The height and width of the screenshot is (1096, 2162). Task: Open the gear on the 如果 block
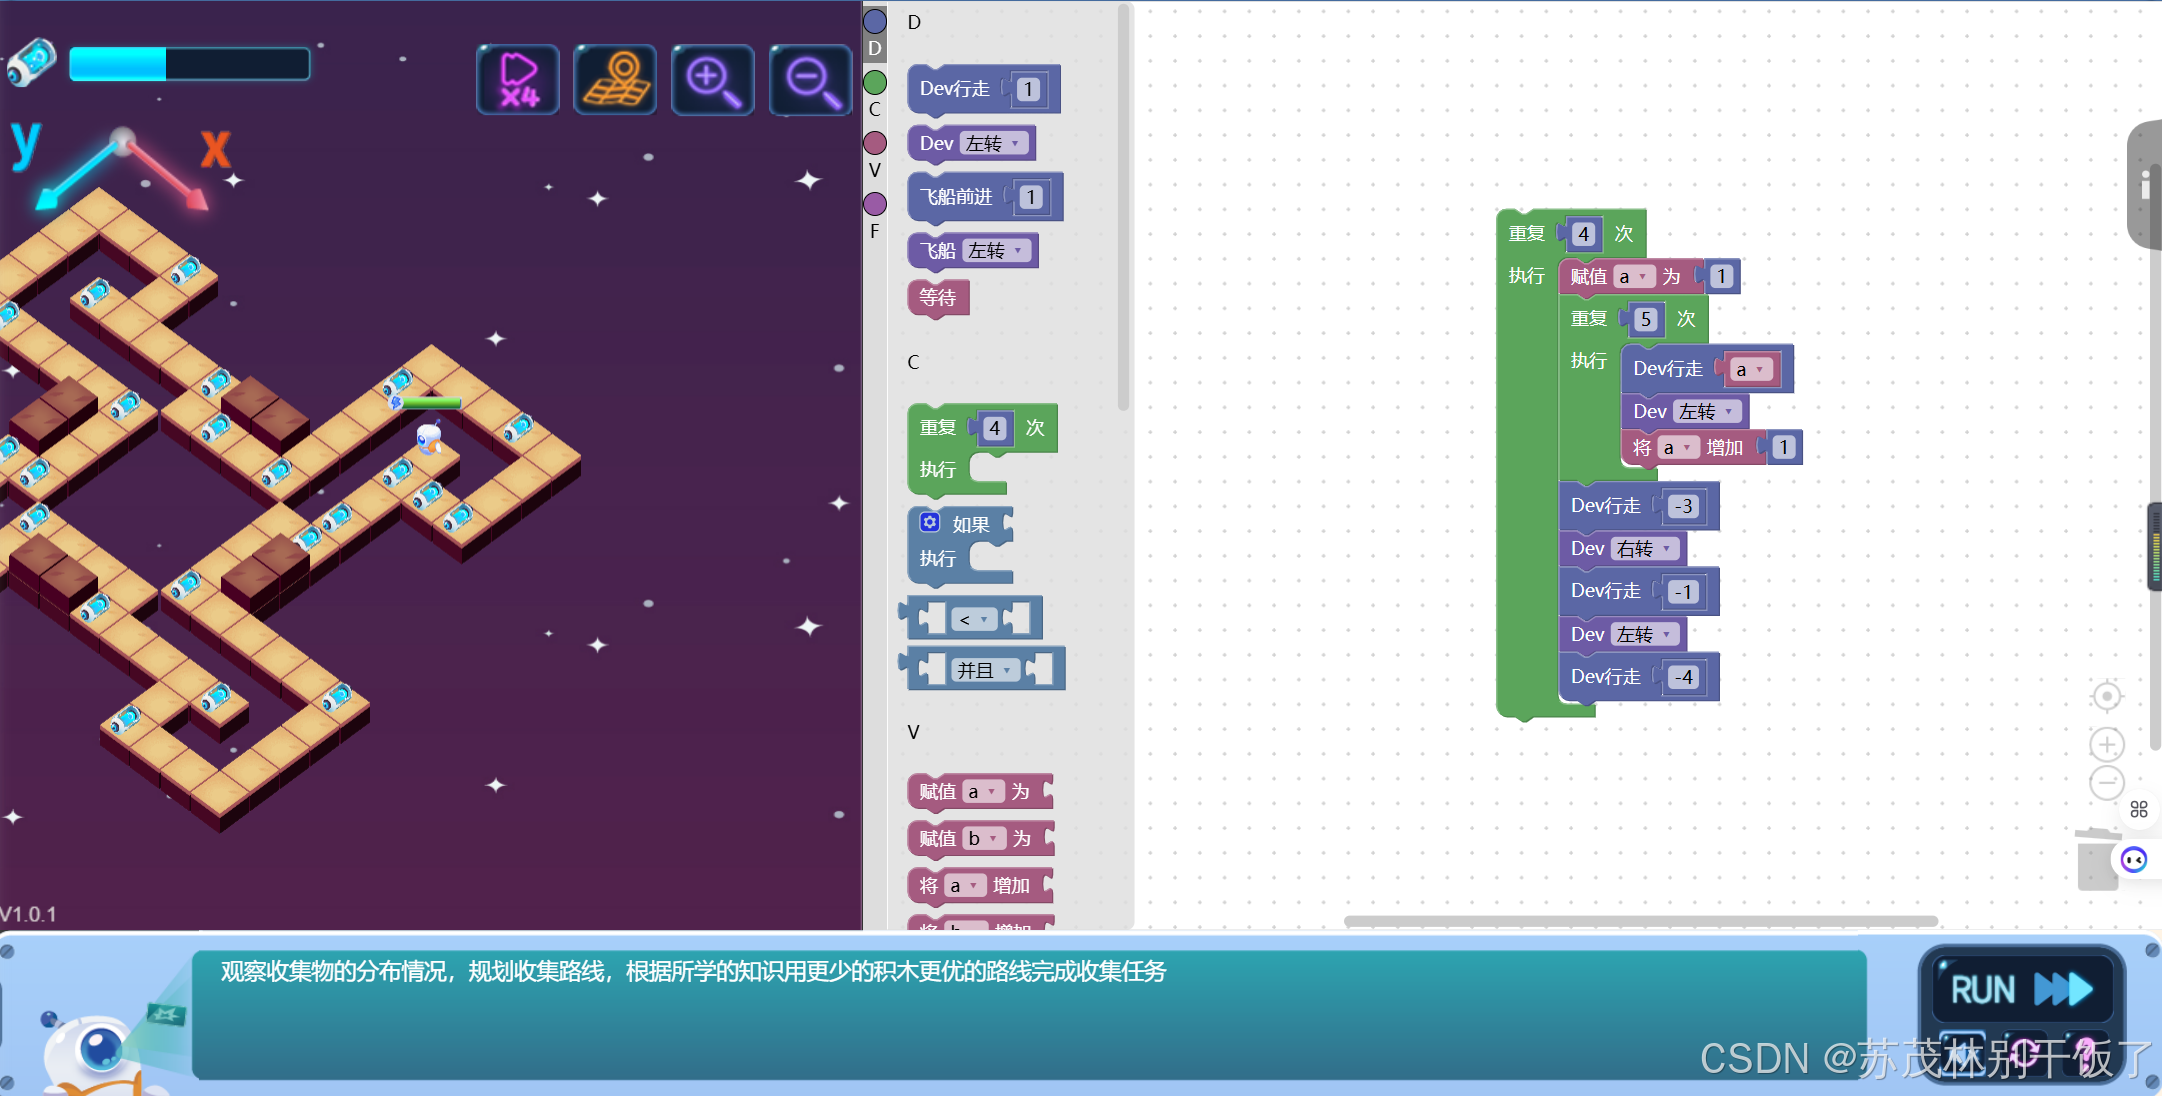click(930, 522)
